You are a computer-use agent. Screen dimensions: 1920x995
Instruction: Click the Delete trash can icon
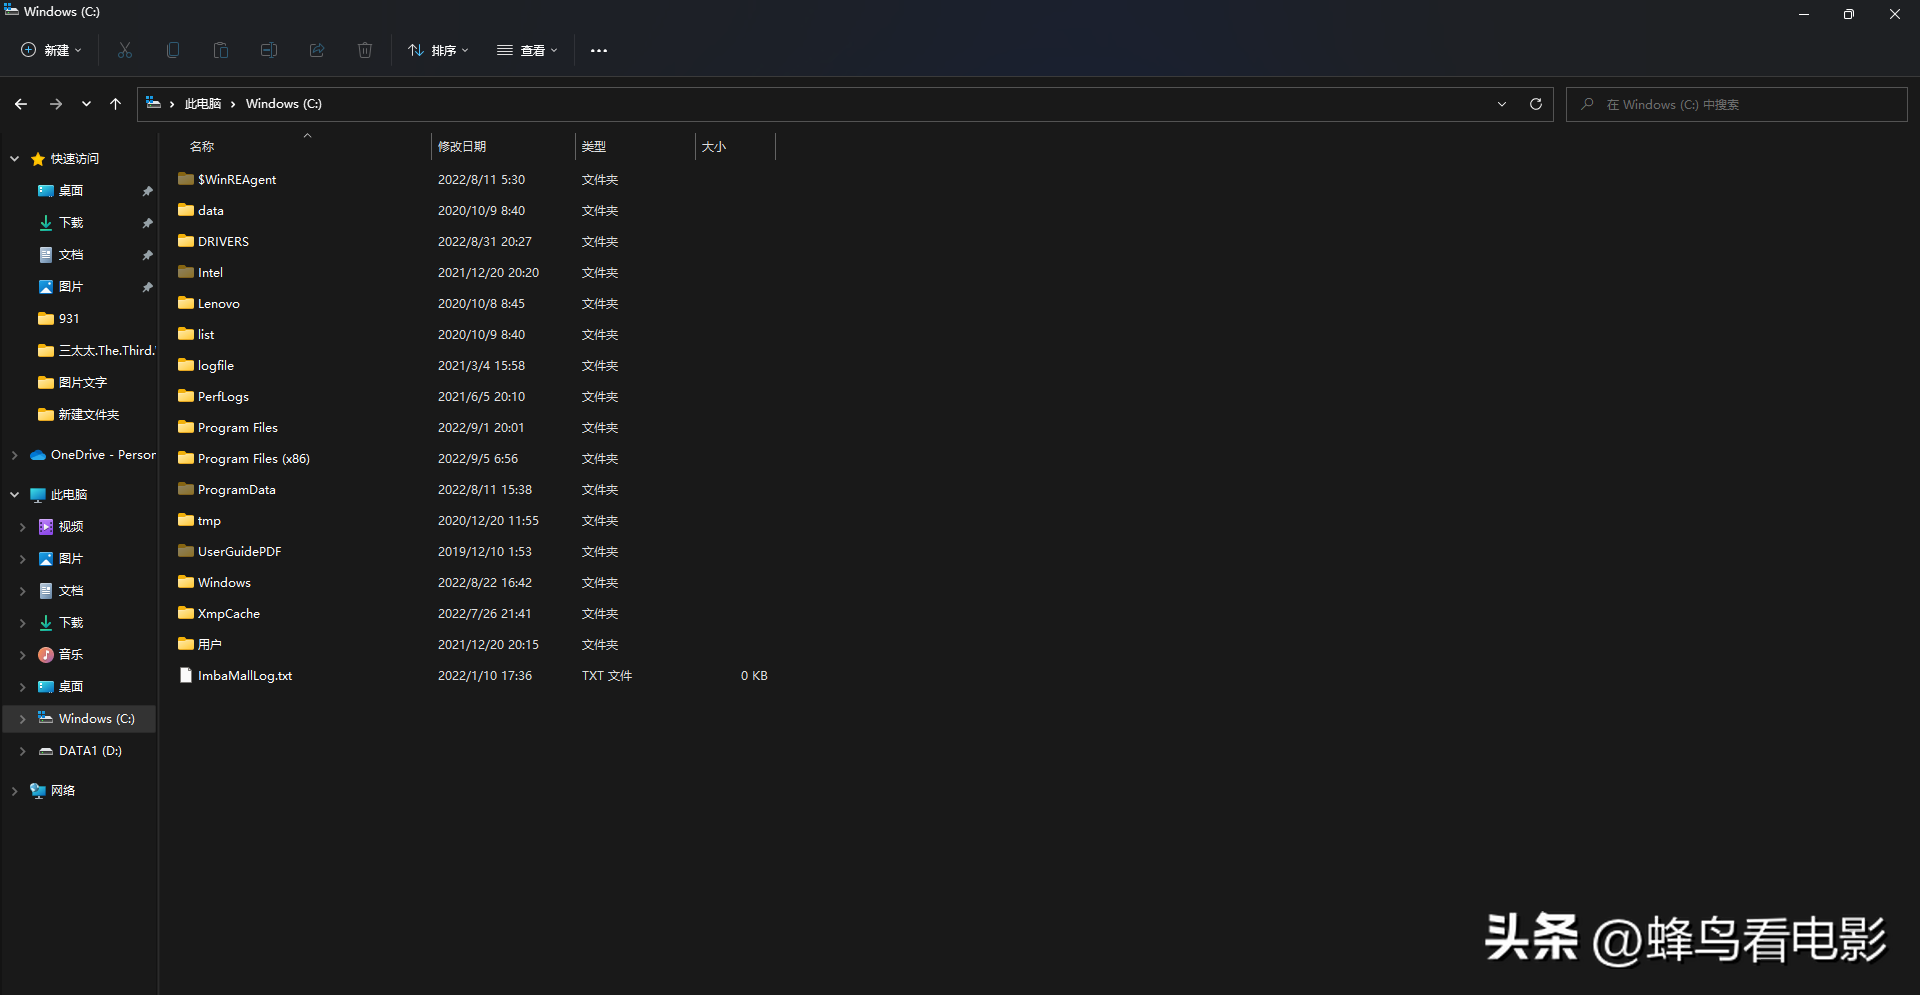click(365, 50)
